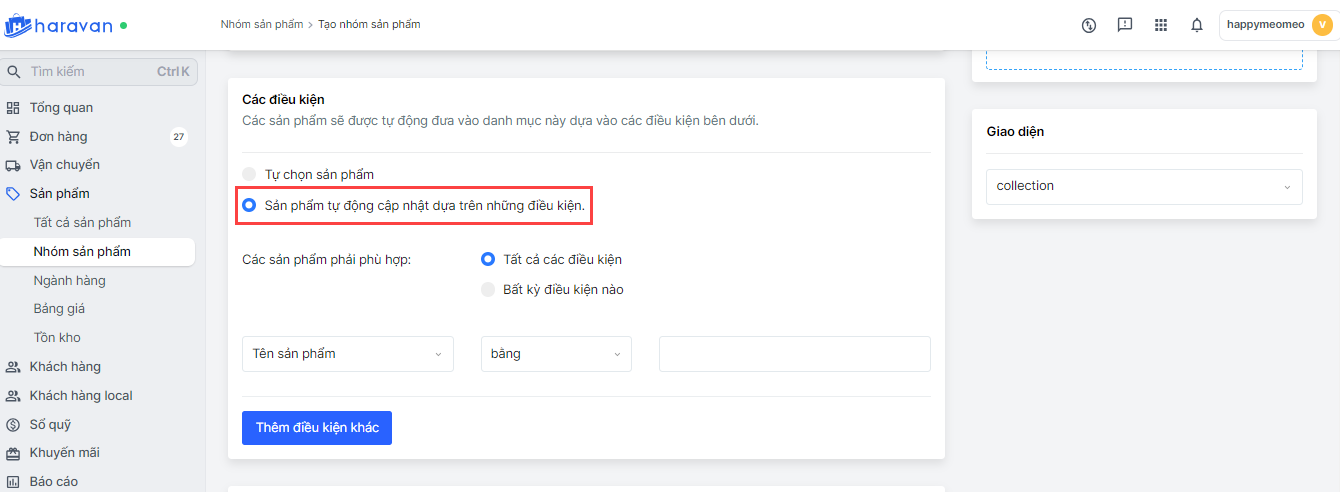The width and height of the screenshot is (1340, 492).
Task: Open Khách hàng in sidebar
Action: pyautogui.click(x=65, y=367)
